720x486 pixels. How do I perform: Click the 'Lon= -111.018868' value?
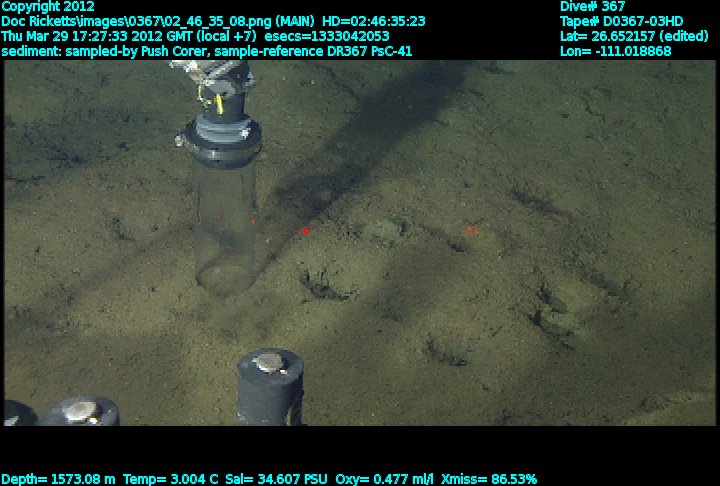click(x=615, y=51)
